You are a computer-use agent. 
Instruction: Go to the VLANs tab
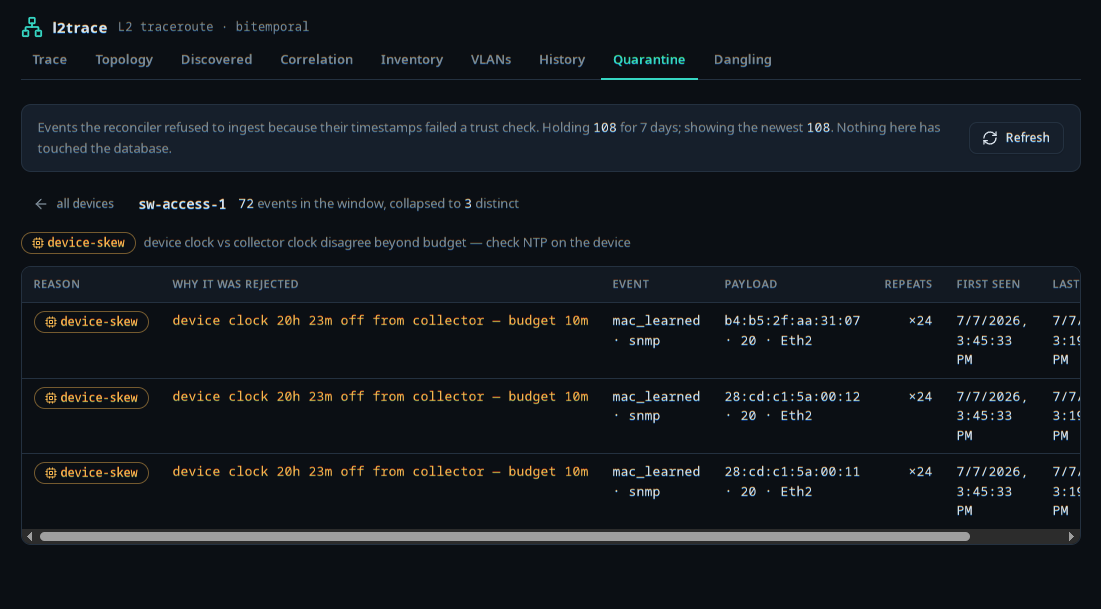click(x=491, y=60)
